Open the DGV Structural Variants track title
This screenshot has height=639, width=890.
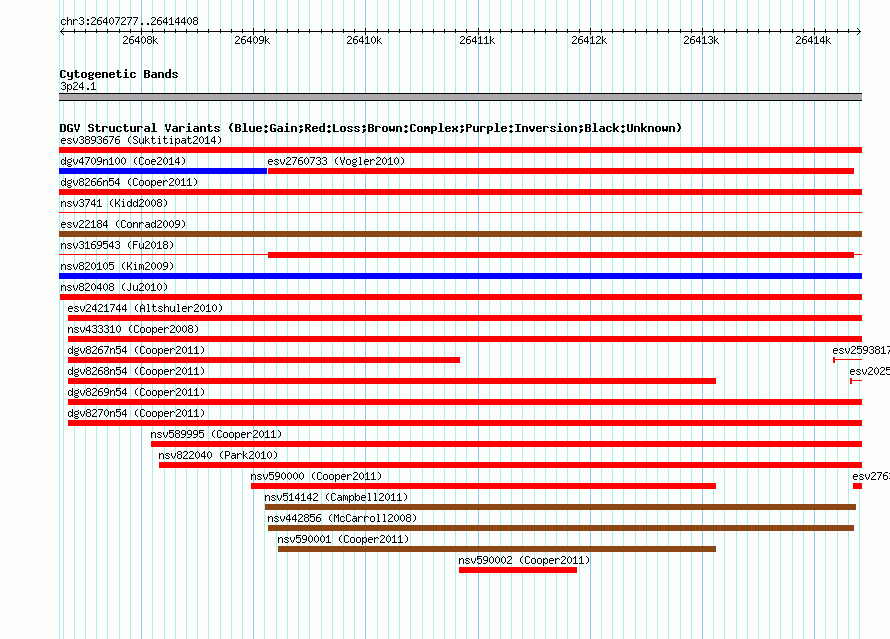pos(371,128)
